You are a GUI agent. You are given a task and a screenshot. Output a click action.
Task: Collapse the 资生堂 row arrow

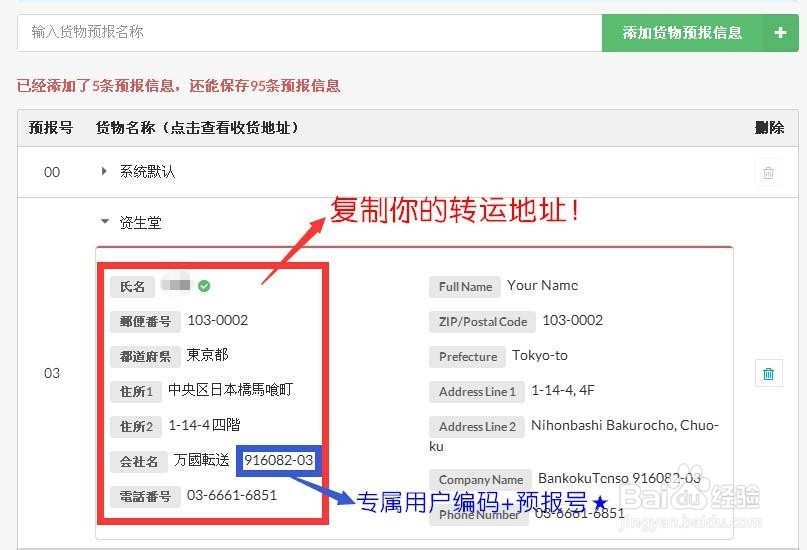tap(104, 221)
